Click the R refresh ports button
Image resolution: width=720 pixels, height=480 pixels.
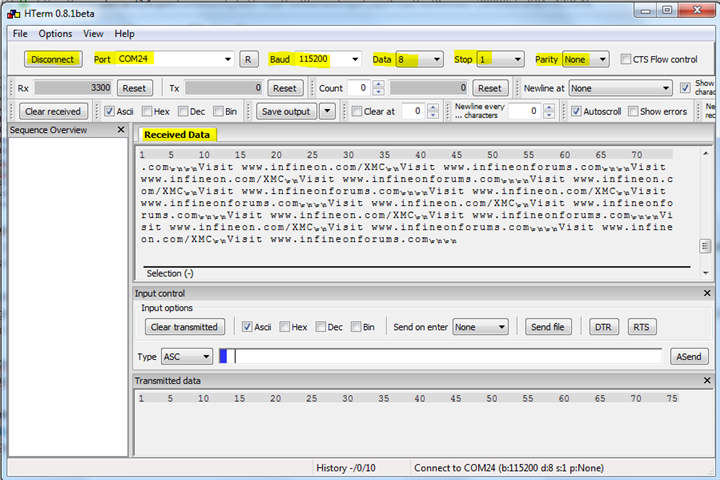pos(249,59)
